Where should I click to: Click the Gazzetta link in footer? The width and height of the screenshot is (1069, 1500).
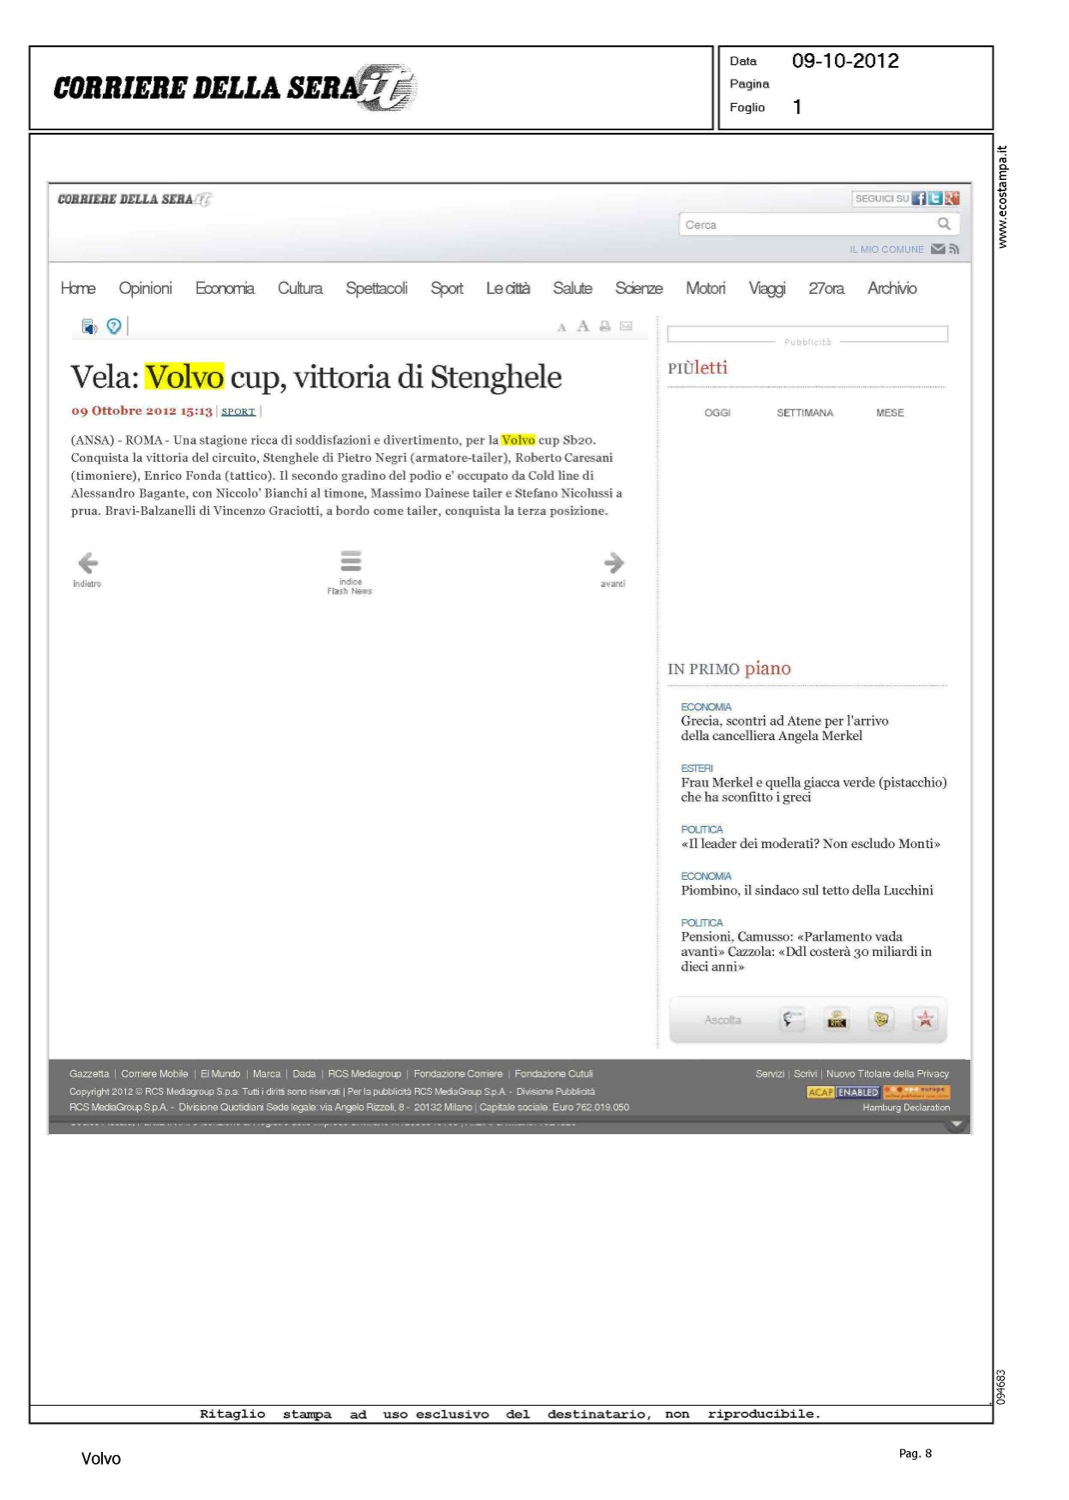(x=89, y=1074)
